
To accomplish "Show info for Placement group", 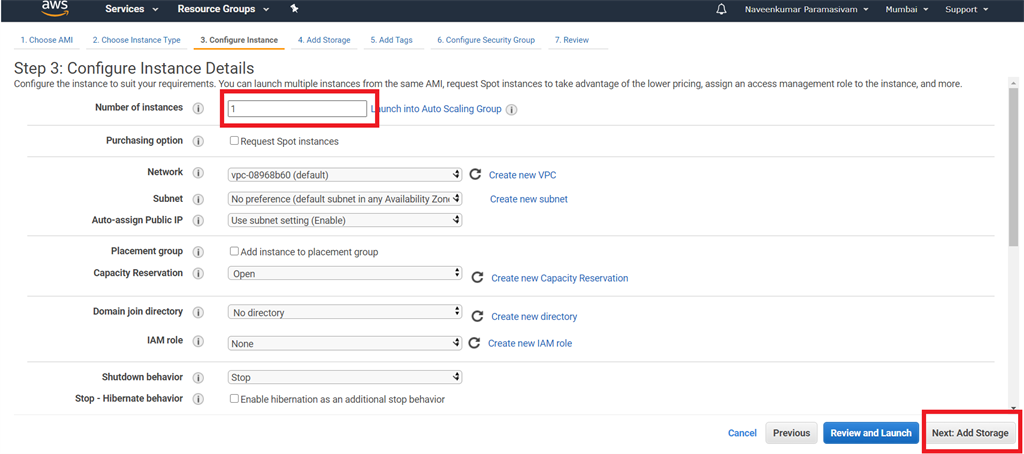I will 199,252.
